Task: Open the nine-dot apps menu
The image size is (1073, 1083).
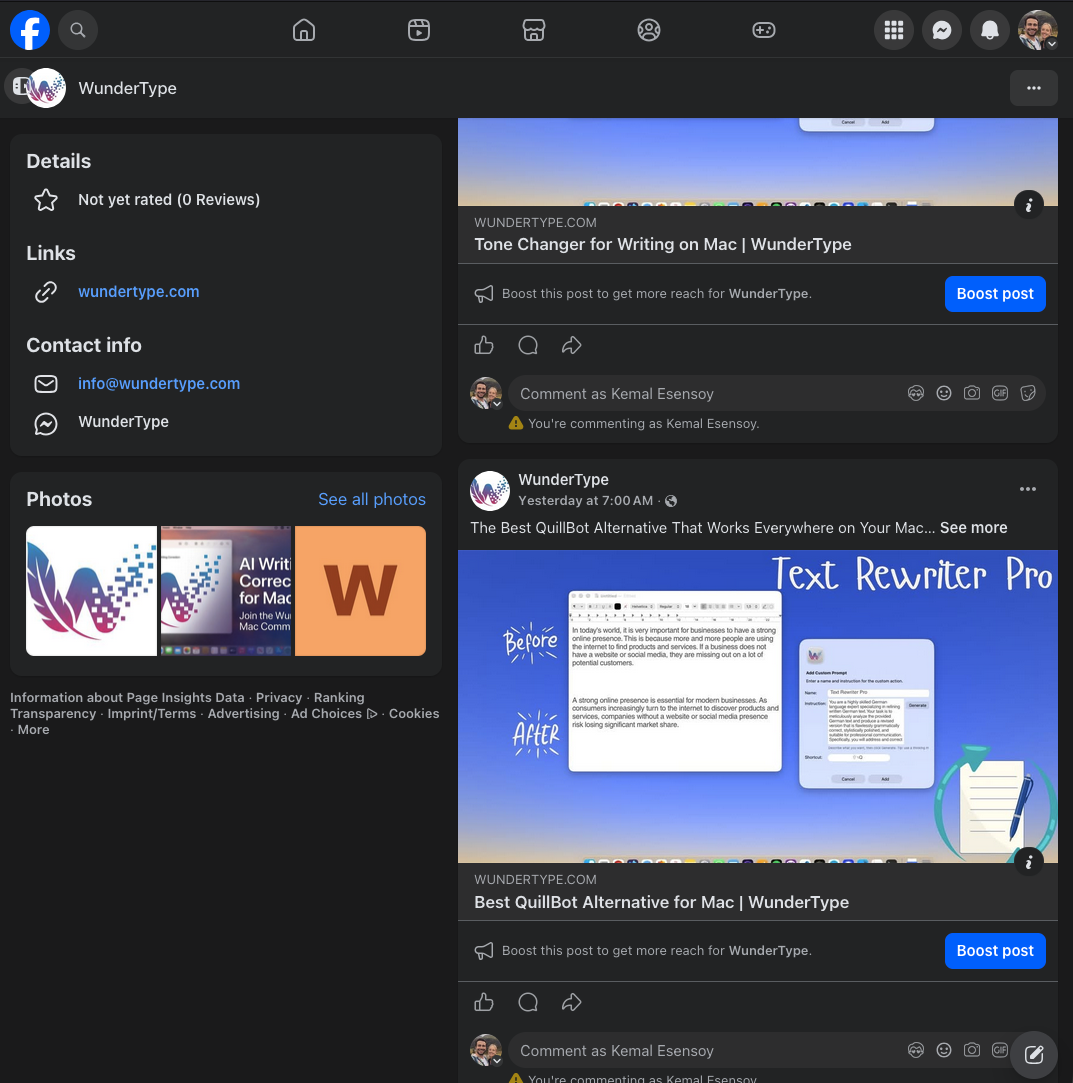Action: (x=893, y=30)
